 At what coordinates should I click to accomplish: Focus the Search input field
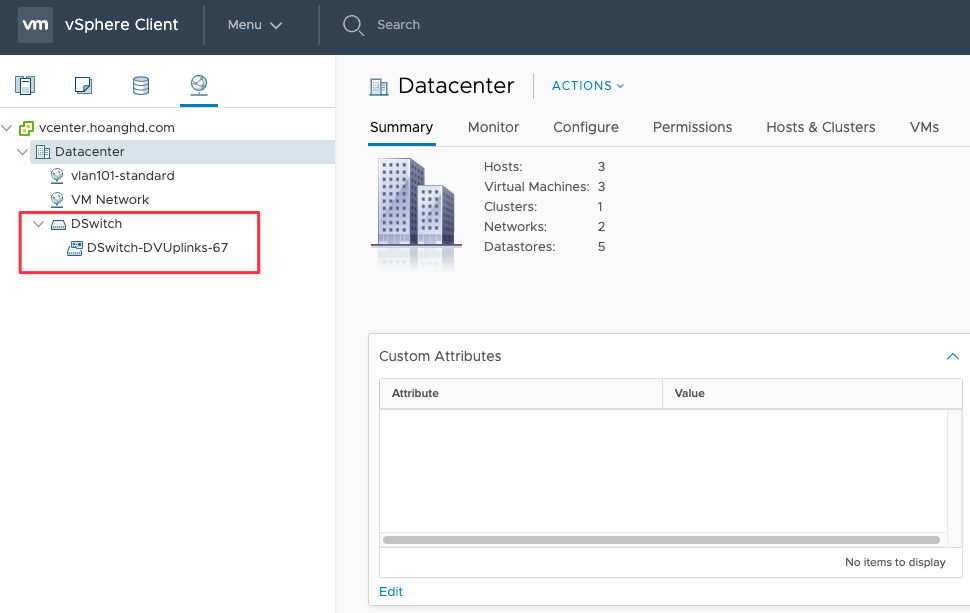pos(398,25)
